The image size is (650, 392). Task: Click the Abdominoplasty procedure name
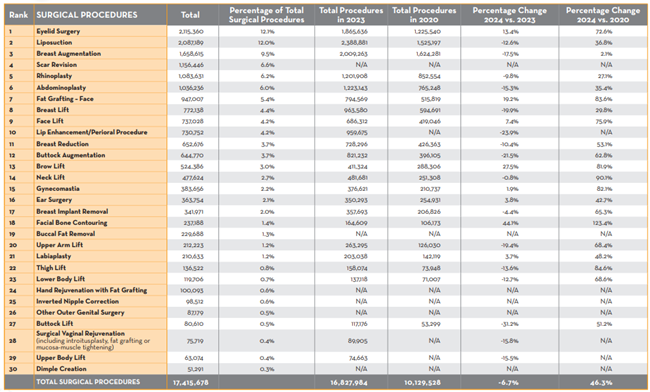click(61, 88)
